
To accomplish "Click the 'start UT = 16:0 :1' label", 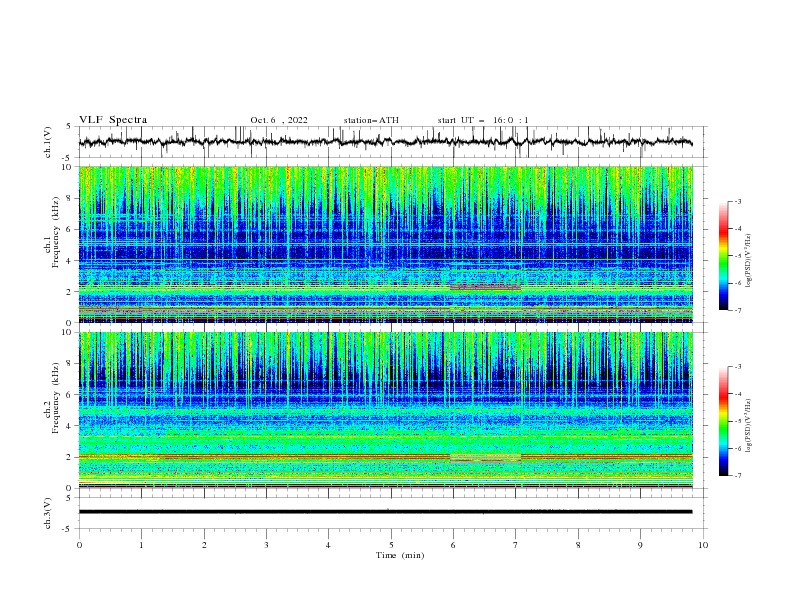I will [x=483, y=120].
